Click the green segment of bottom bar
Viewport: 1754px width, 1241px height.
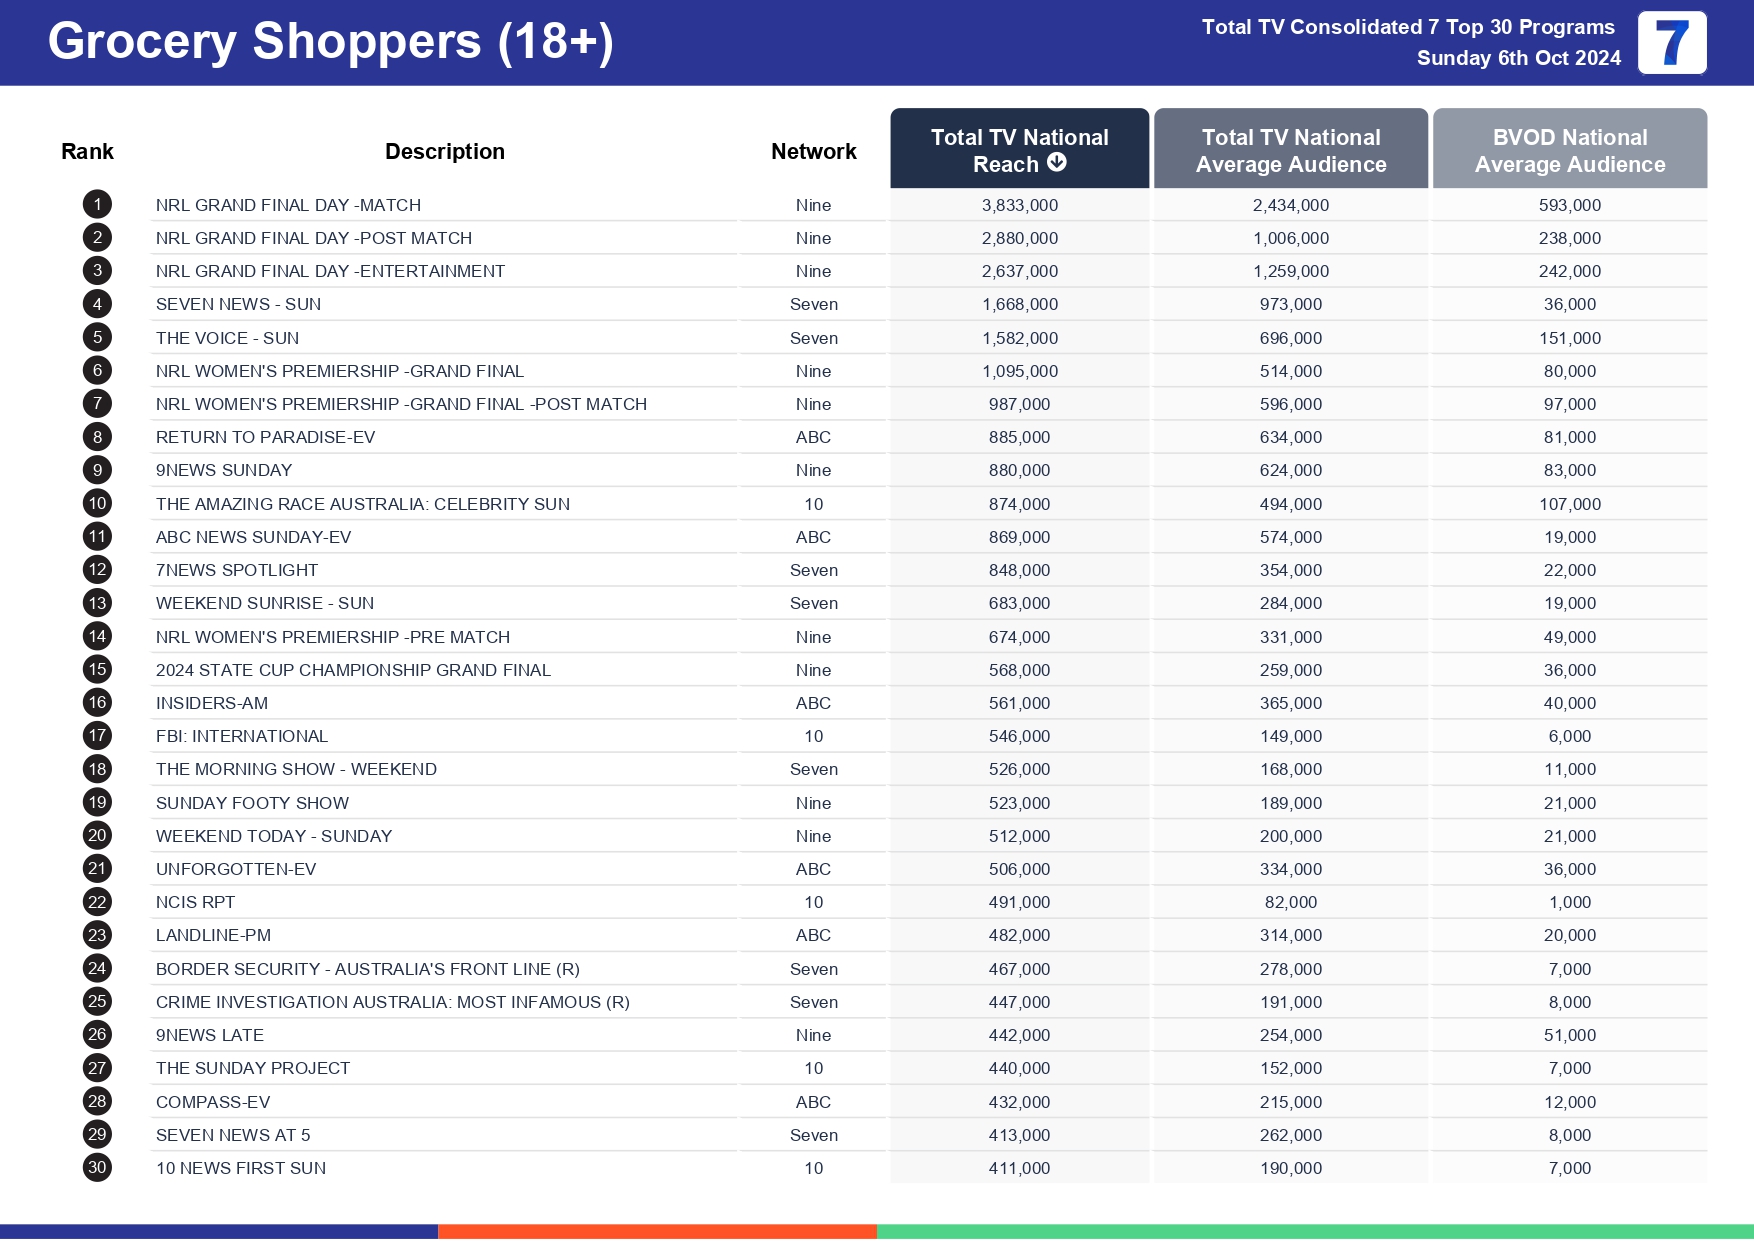(x=1314, y=1231)
